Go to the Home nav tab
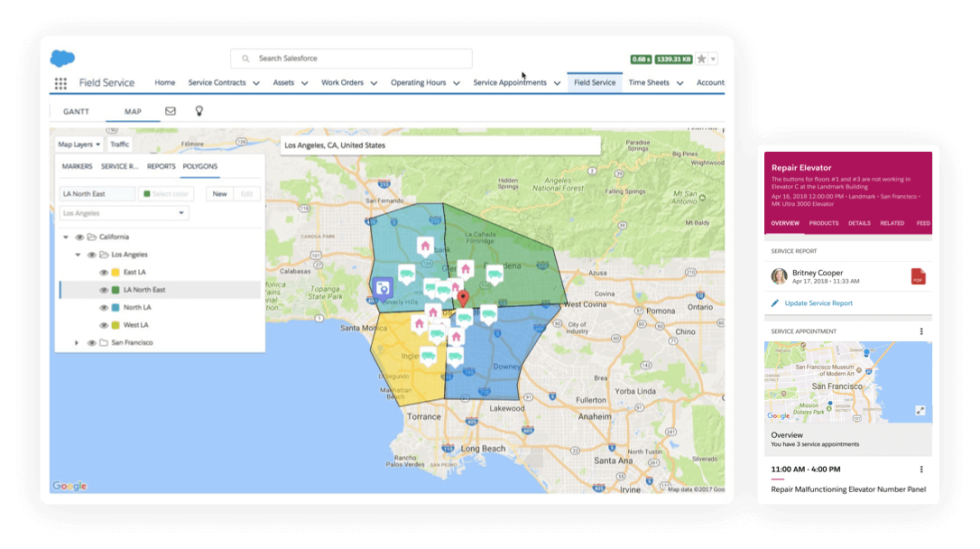Viewport: 980px width, 549px height. click(165, 83)
